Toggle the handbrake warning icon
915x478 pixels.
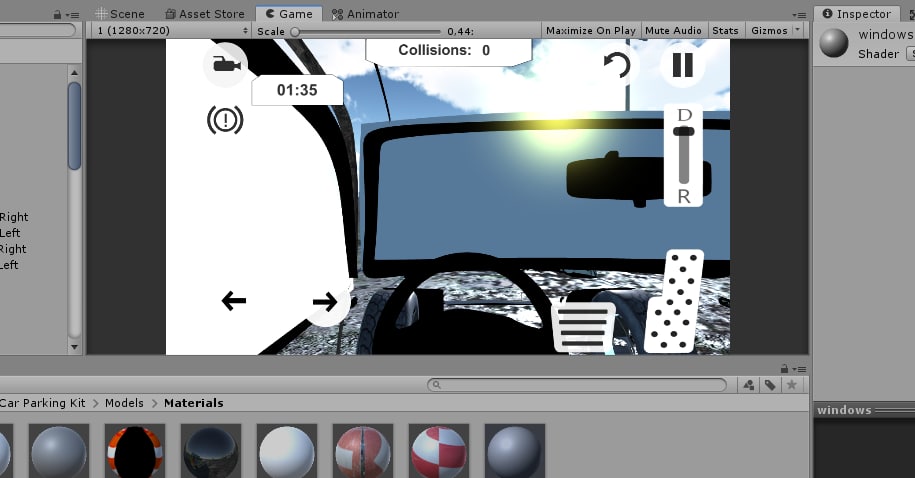(x=225, y=120)
